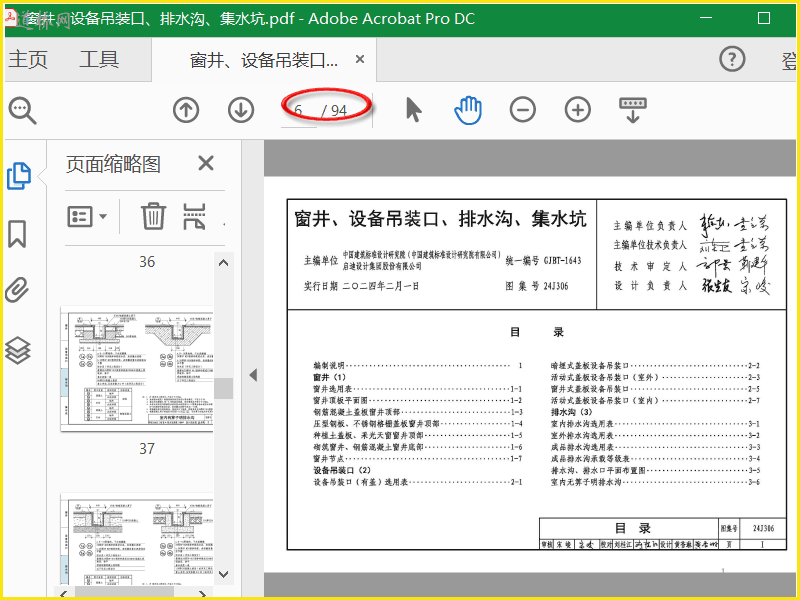
Task: Zoom out with the minus button
Action: pyautogui.click(x=523, y=110)
